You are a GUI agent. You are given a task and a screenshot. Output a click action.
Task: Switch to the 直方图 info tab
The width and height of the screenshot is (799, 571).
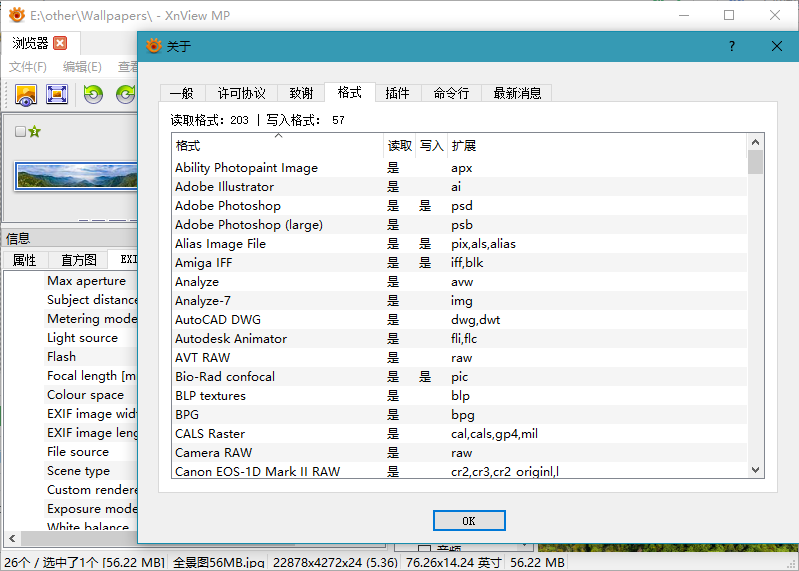78,260
